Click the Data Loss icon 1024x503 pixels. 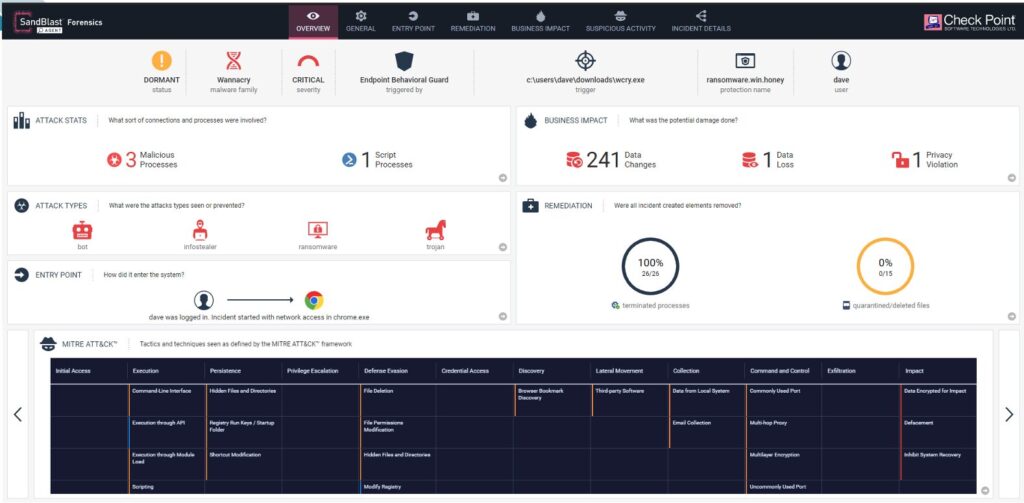pos(750,159)
